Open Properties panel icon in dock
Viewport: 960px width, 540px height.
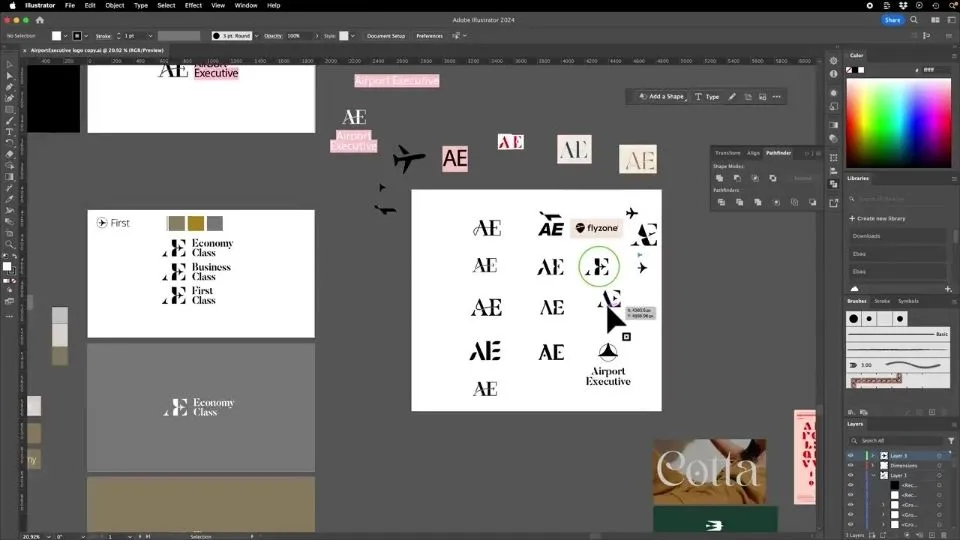(x=834, y=61)
